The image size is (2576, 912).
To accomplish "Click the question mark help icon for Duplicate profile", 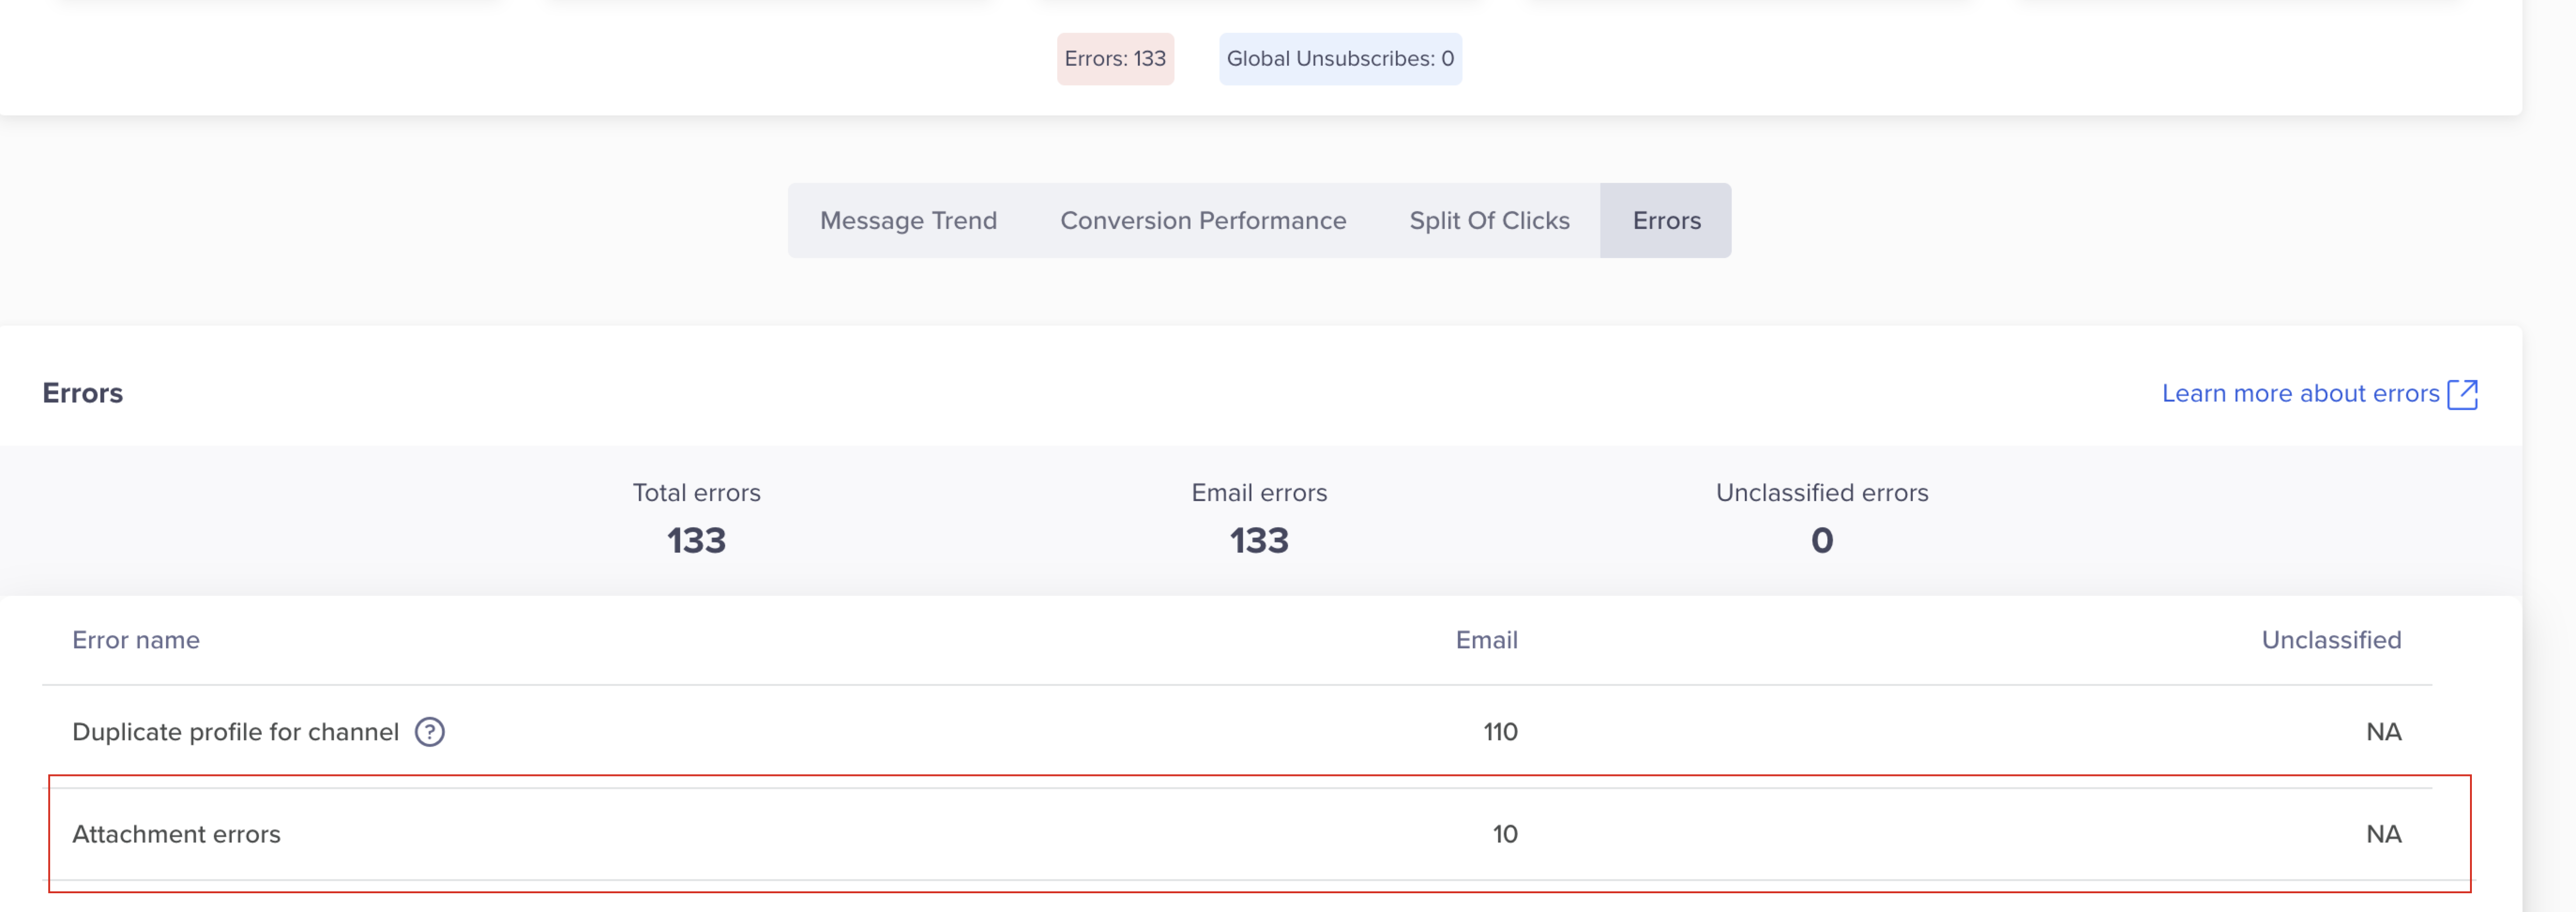I will click(x=429, y=732).
